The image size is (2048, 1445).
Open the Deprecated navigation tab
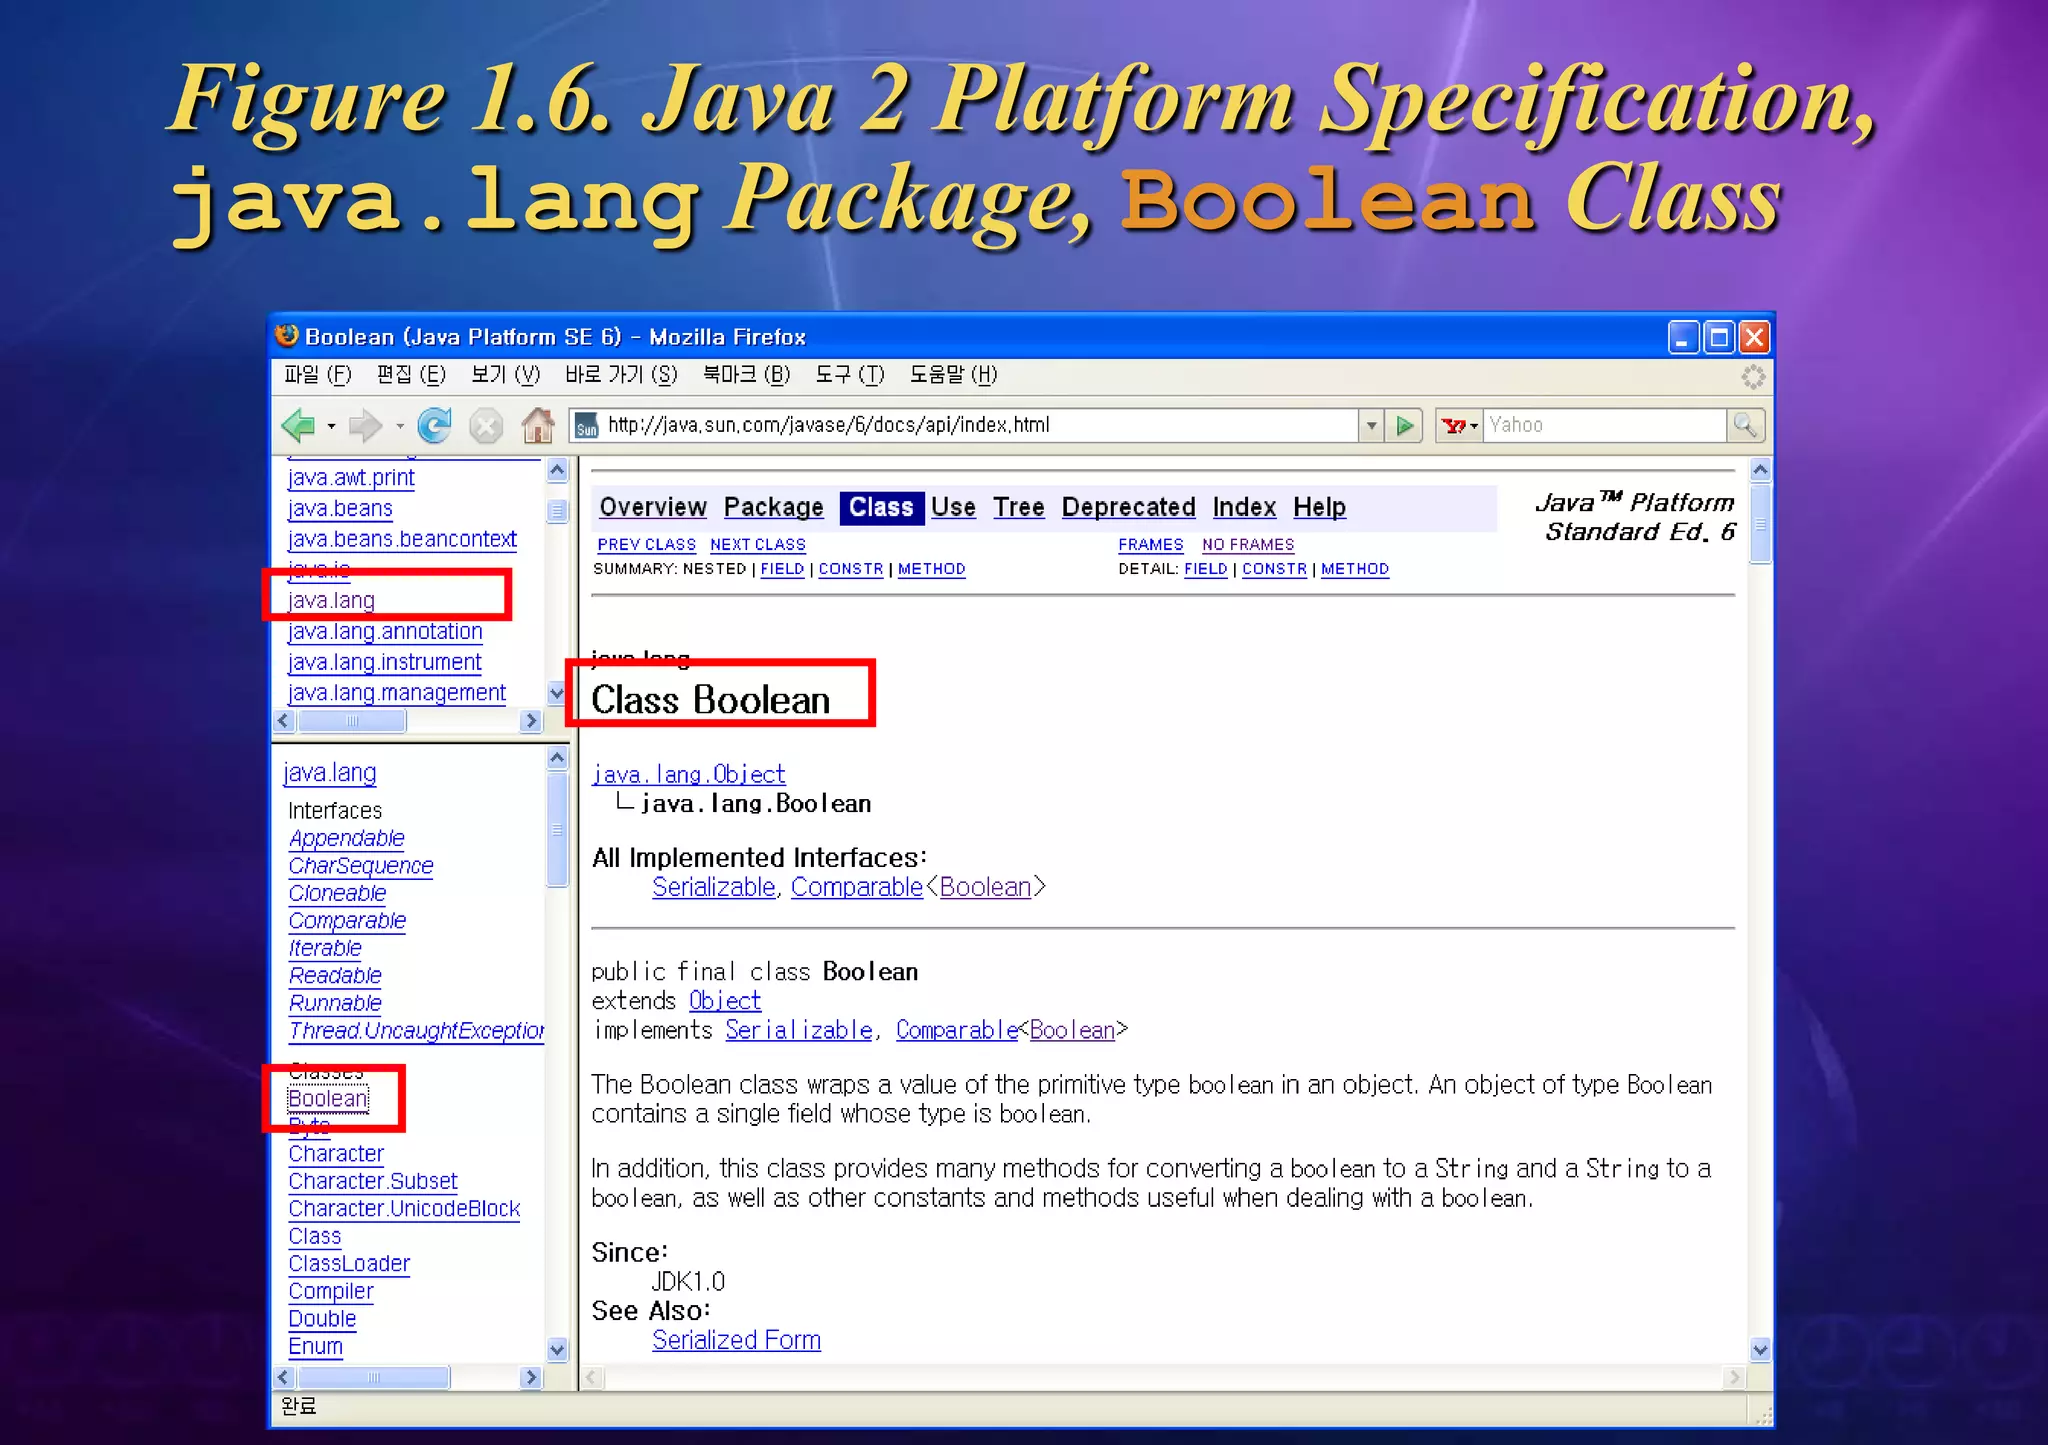[1128, 507]
